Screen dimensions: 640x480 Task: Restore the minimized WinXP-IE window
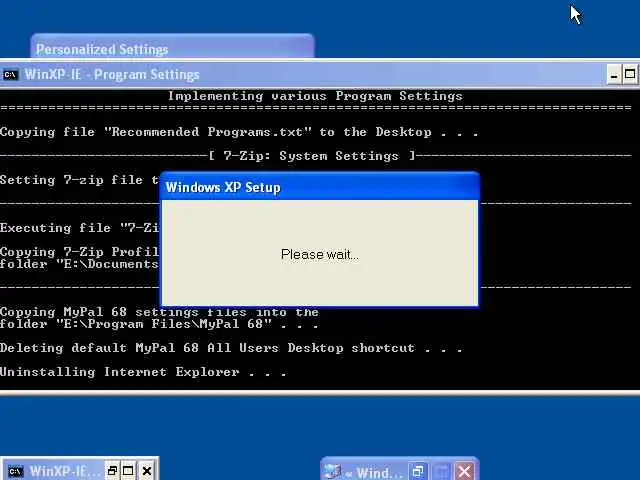tap(112, 471)
